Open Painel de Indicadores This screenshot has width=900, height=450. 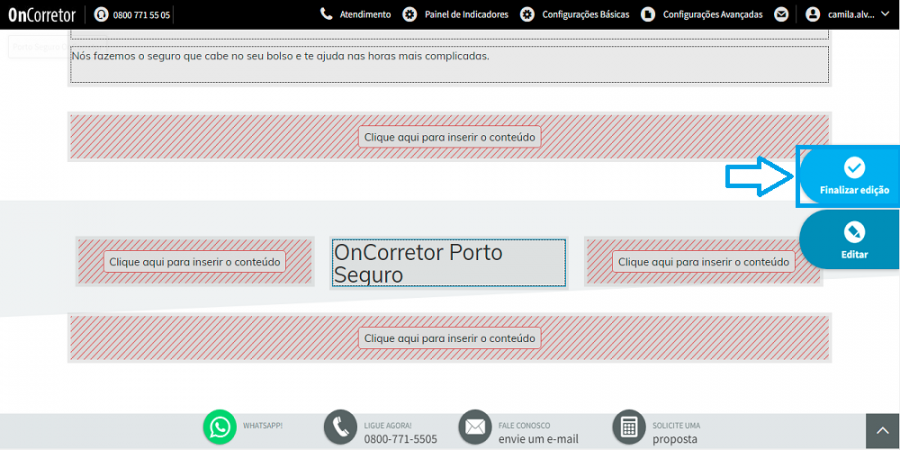466,15
